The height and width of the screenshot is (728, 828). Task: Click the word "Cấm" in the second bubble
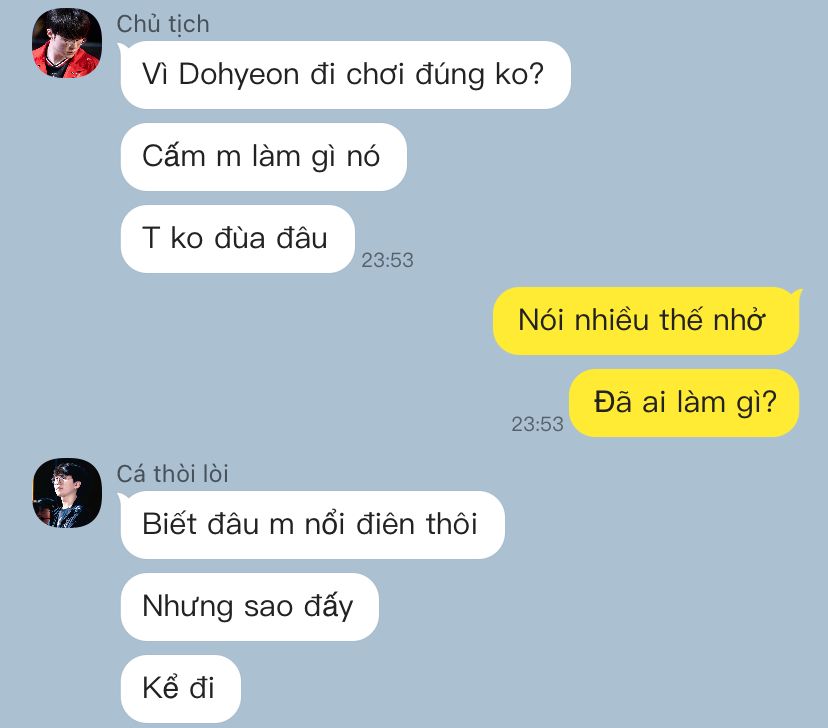click(174, 156)
